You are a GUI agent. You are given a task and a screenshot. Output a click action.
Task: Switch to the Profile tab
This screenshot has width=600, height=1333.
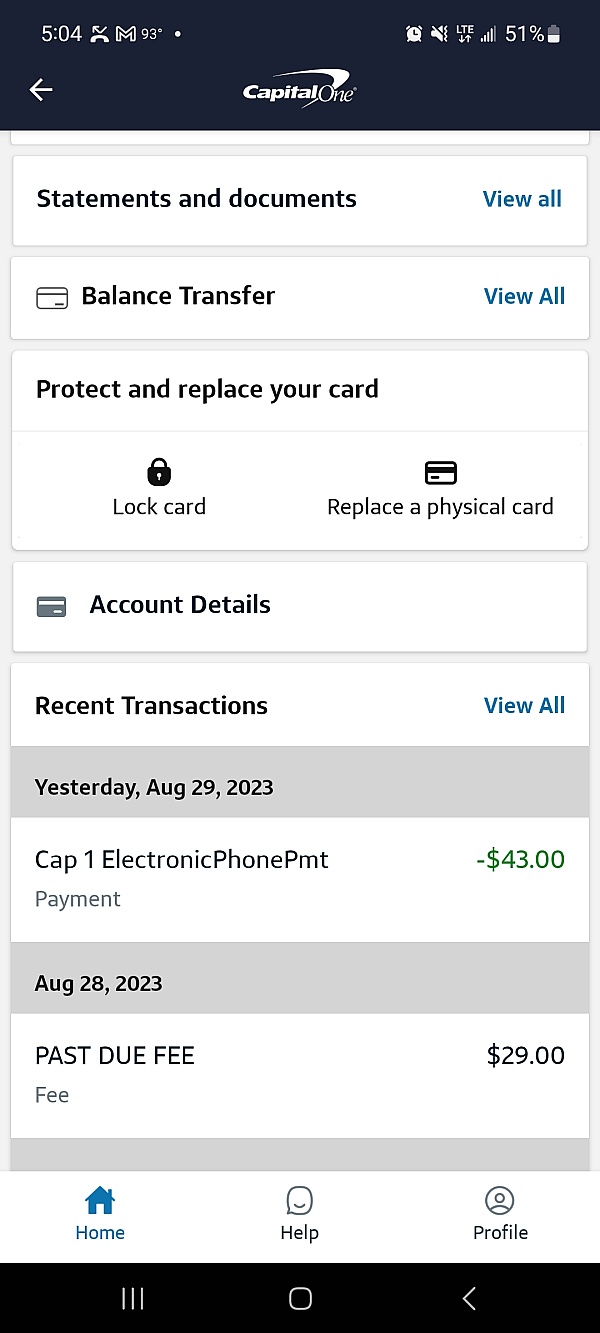pos(500,1214)
